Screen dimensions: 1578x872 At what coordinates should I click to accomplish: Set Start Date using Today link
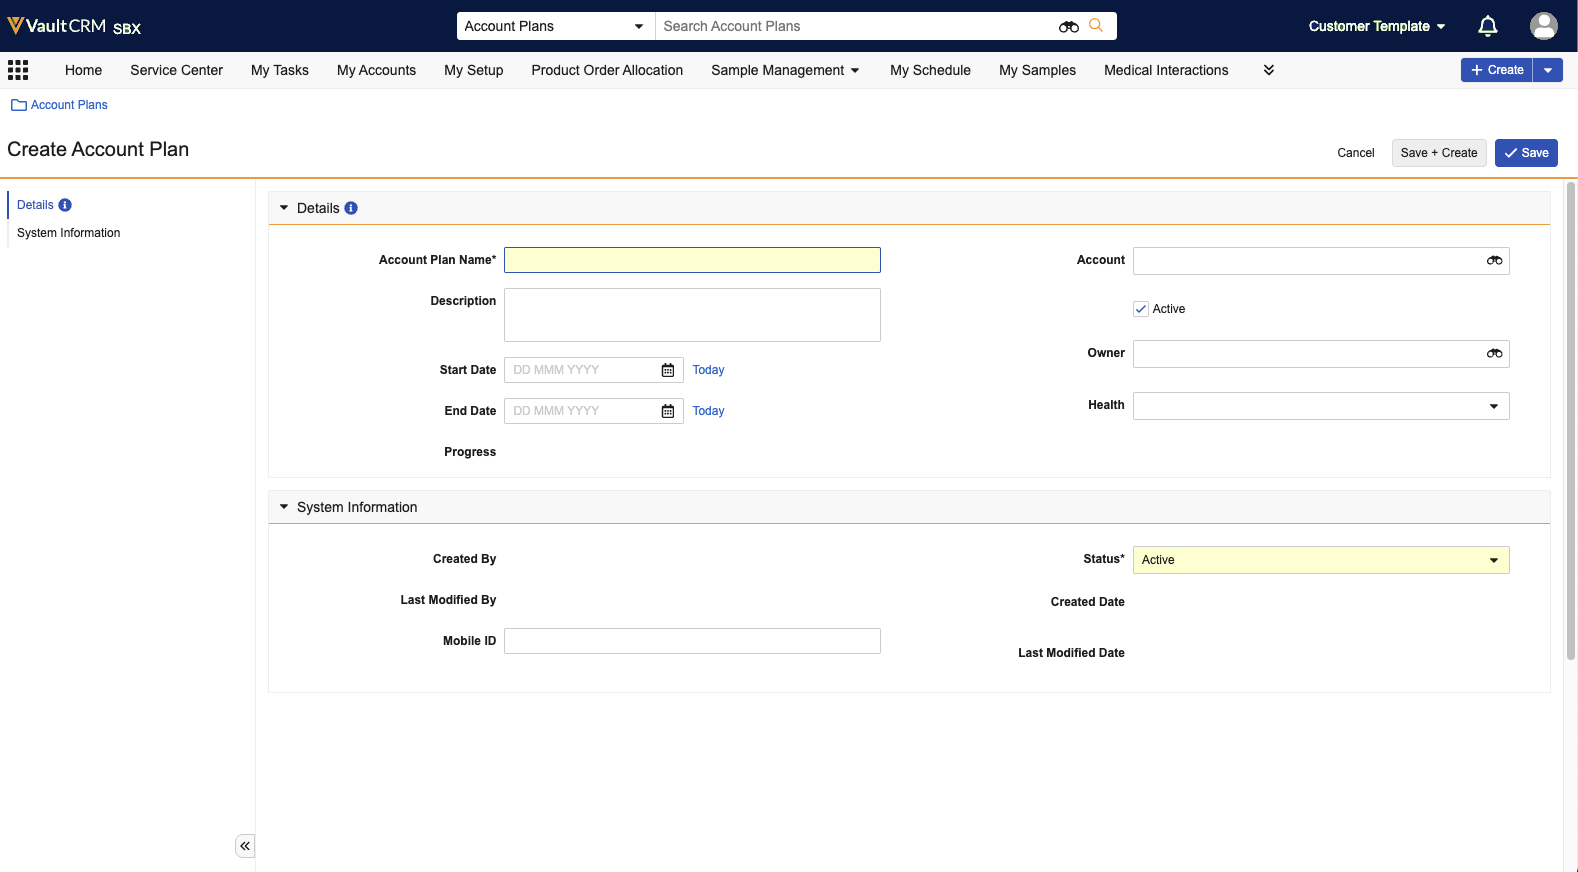coord(708,370)
